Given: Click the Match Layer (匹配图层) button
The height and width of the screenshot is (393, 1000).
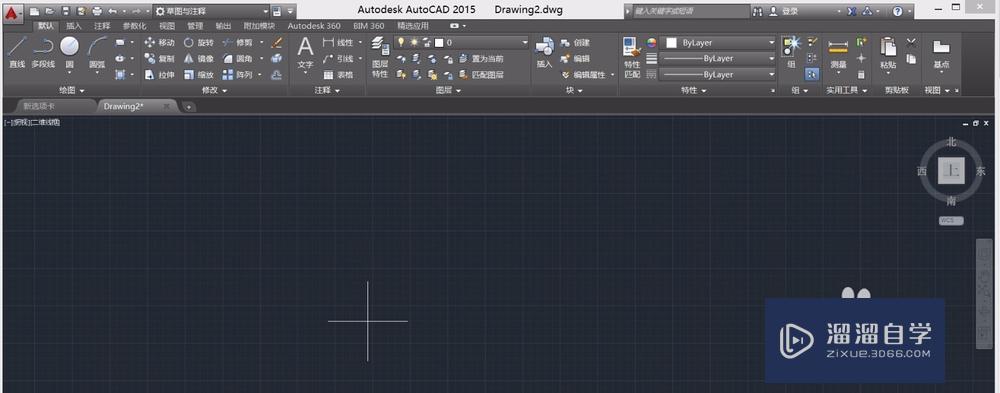Looking at the screenshot, I should coord(482,74).
